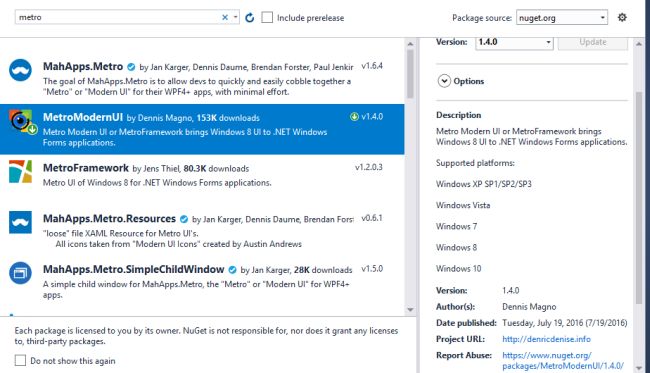Select the MahApps.Metro.SimpleChildWindow package title
Screen dimensions: 650x373
coord(133,269)
